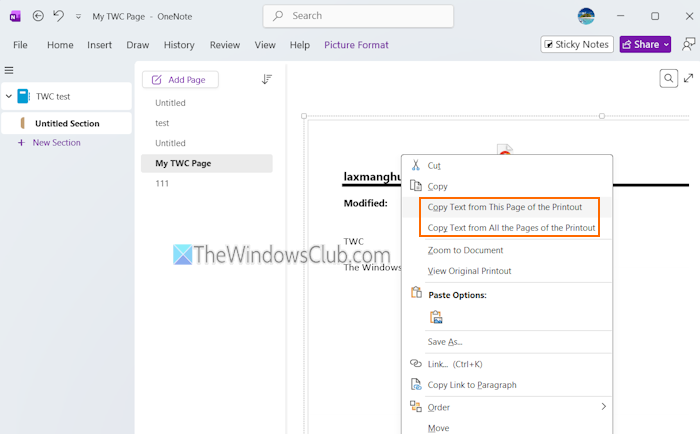This screenshot has width=700, height=434.
Task: Click the top-middle resize handle of printout
Action: pos(602,116)
